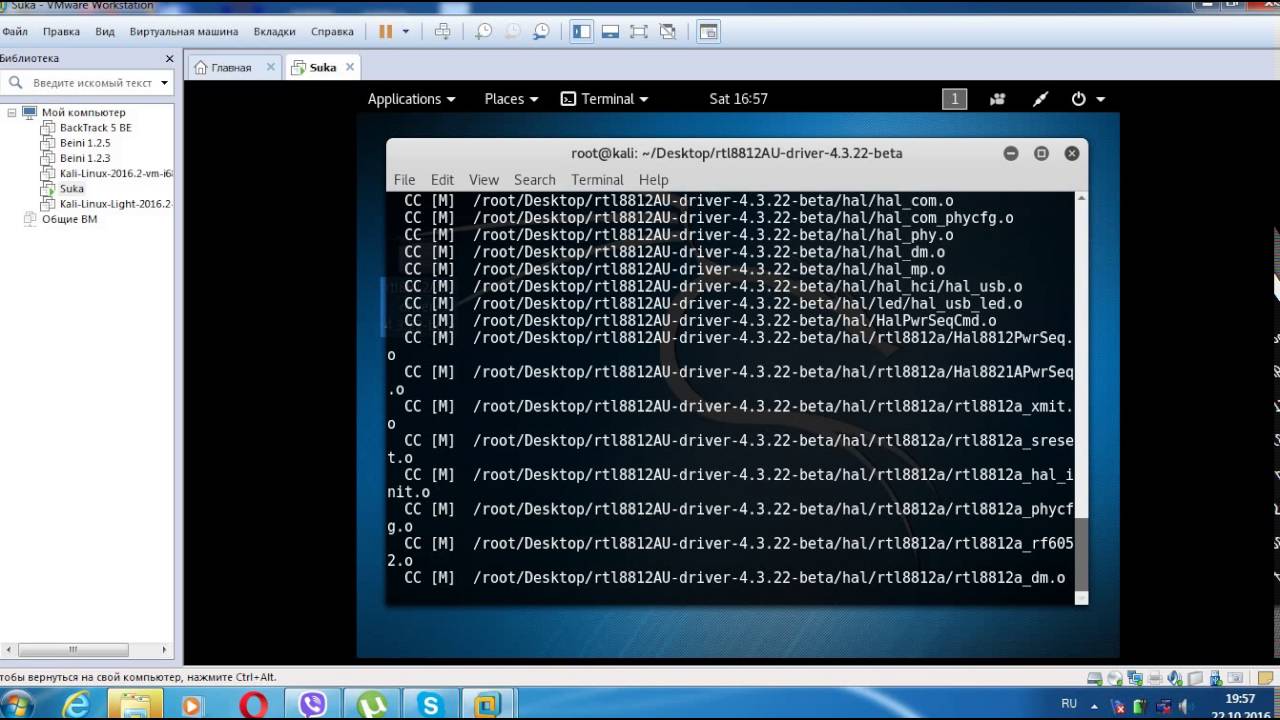The image size is (1280, 720).
Task: Select Kali-Linux-2016.2-vm-i6 in library tree
Action: (x=116, y=173)
